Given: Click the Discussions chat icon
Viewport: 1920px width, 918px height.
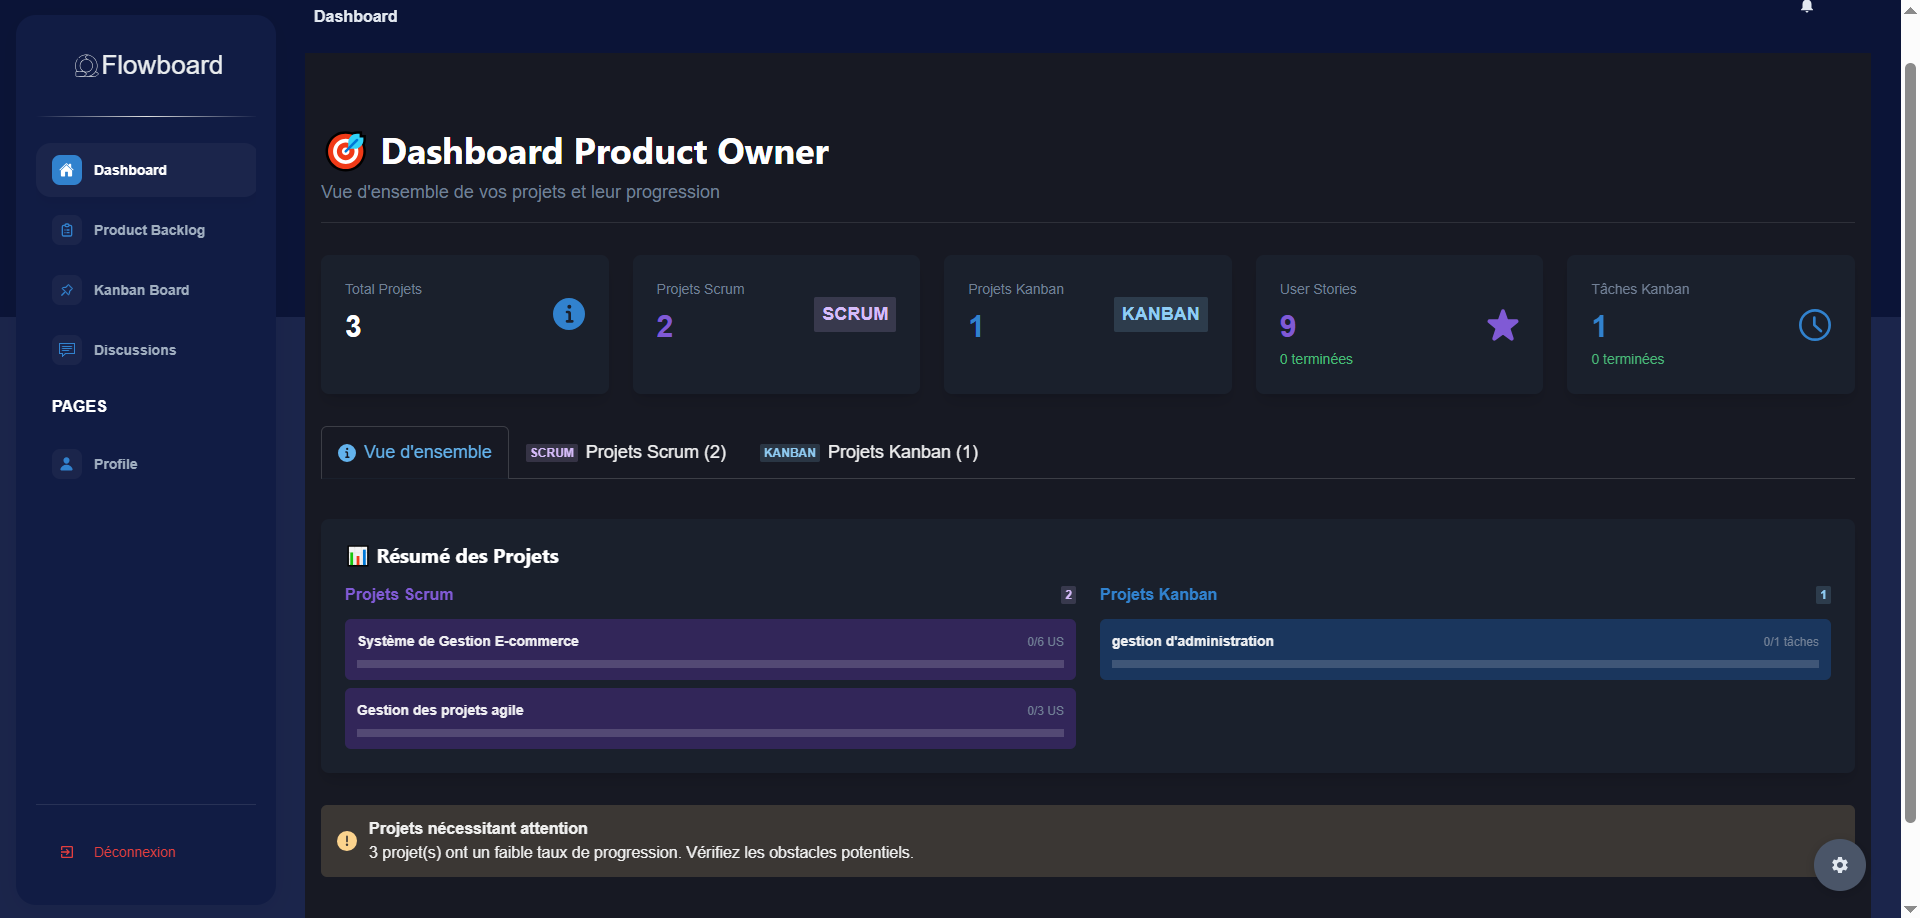Looking at the screenshot, I should point(67,350).
